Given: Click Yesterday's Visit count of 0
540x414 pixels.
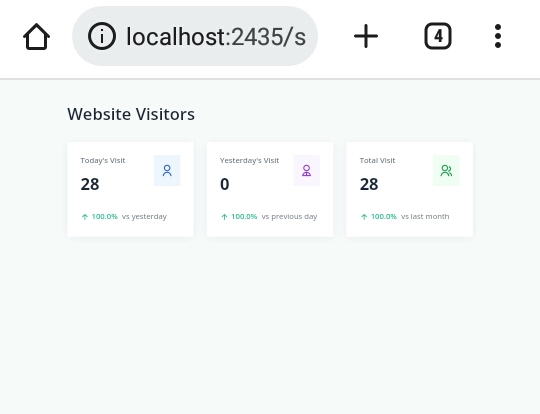Looking at the screenshot, I should (225, 184).
